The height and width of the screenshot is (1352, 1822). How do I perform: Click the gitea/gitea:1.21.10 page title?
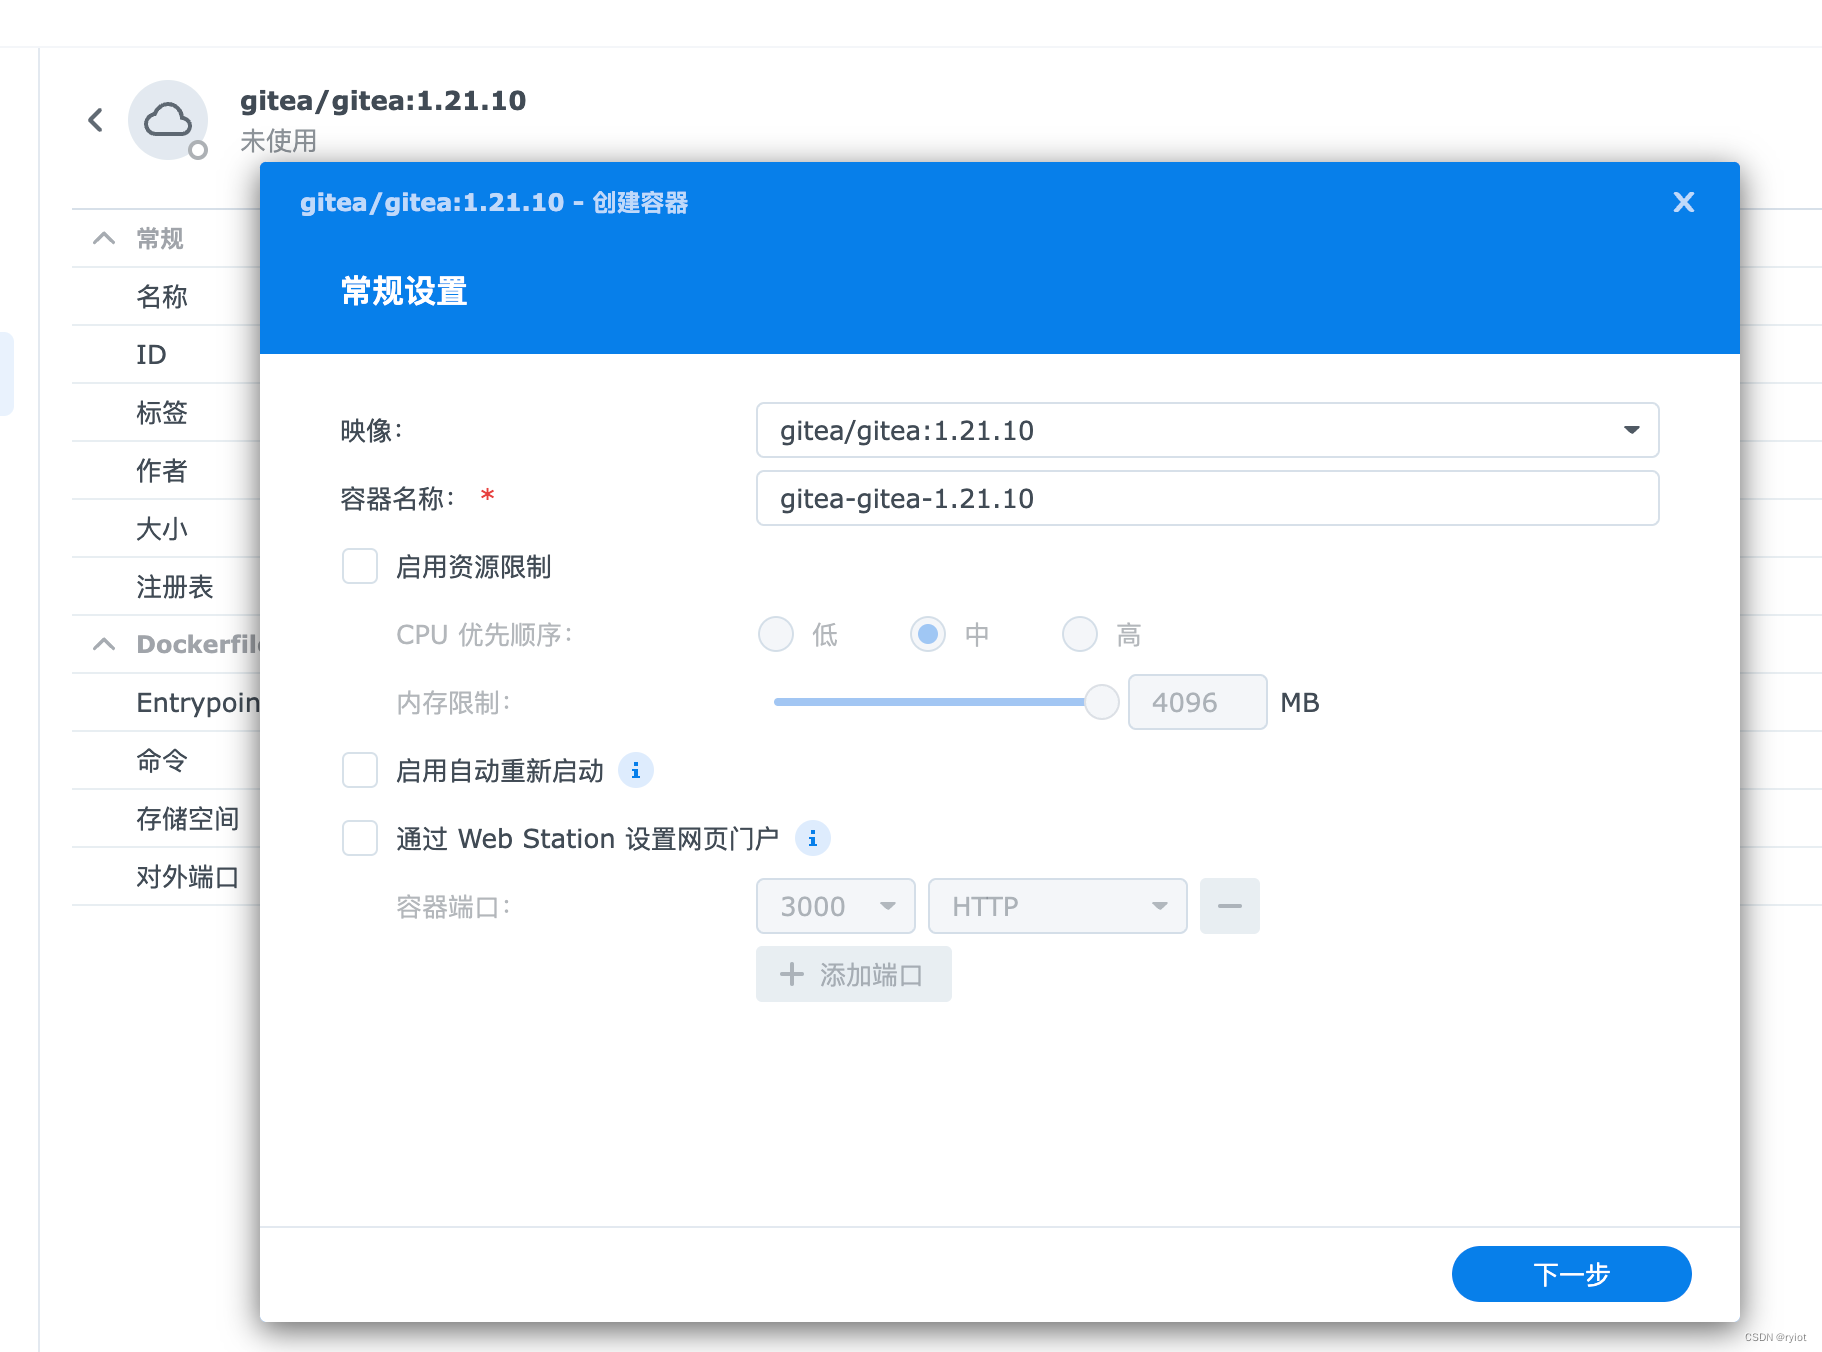pyautogui.click(x=383, y=101)
